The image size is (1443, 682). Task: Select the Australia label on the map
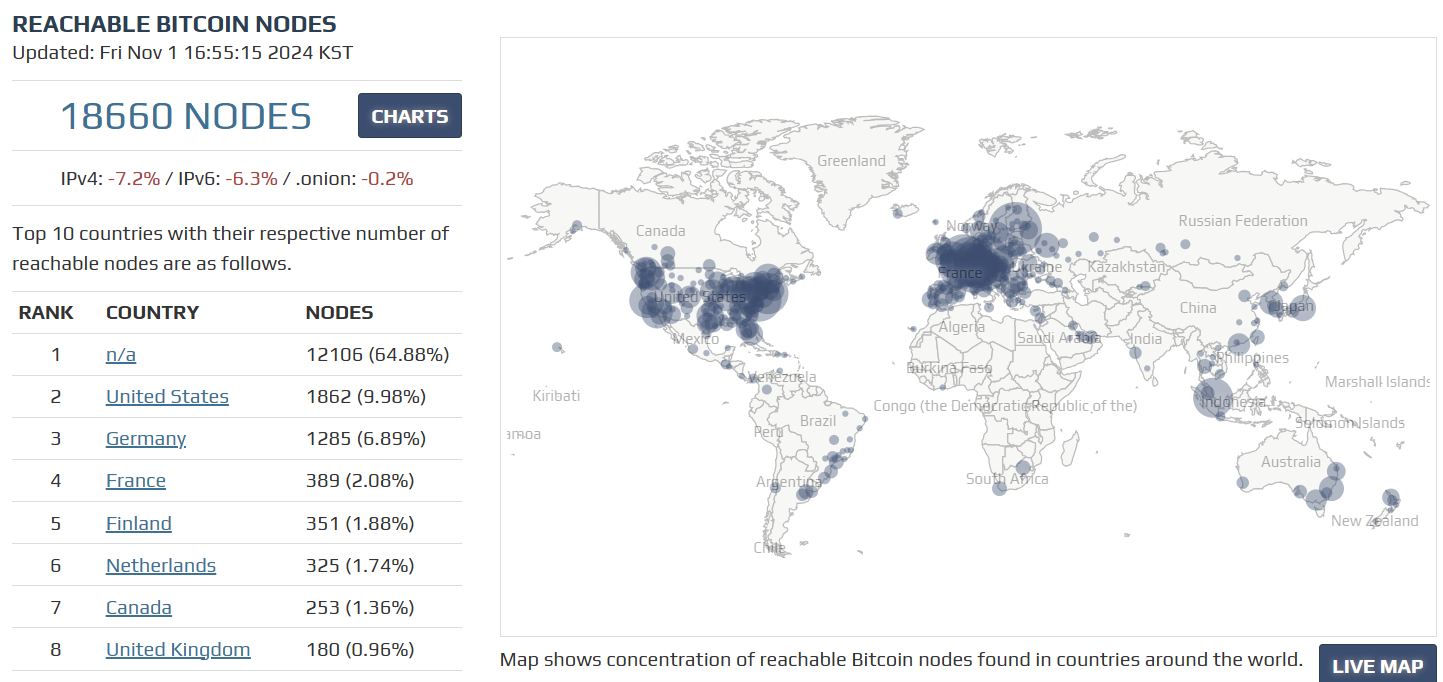click(x=1290, y=462)
